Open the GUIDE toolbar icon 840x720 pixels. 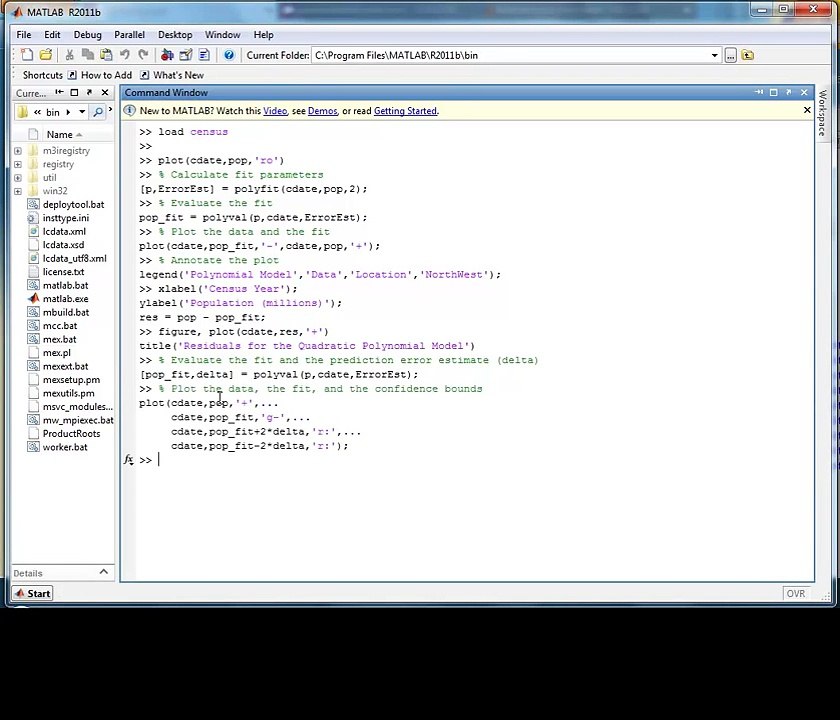tap(185, 55)
